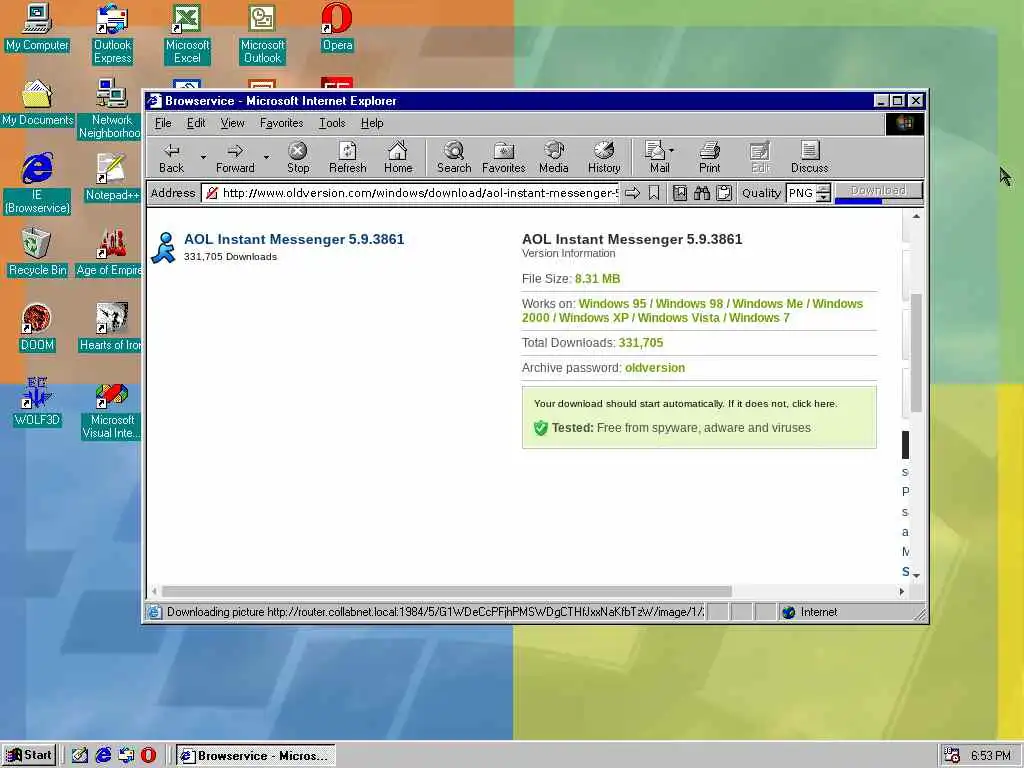Click the Forward navigation button

[x=235, y=158]
